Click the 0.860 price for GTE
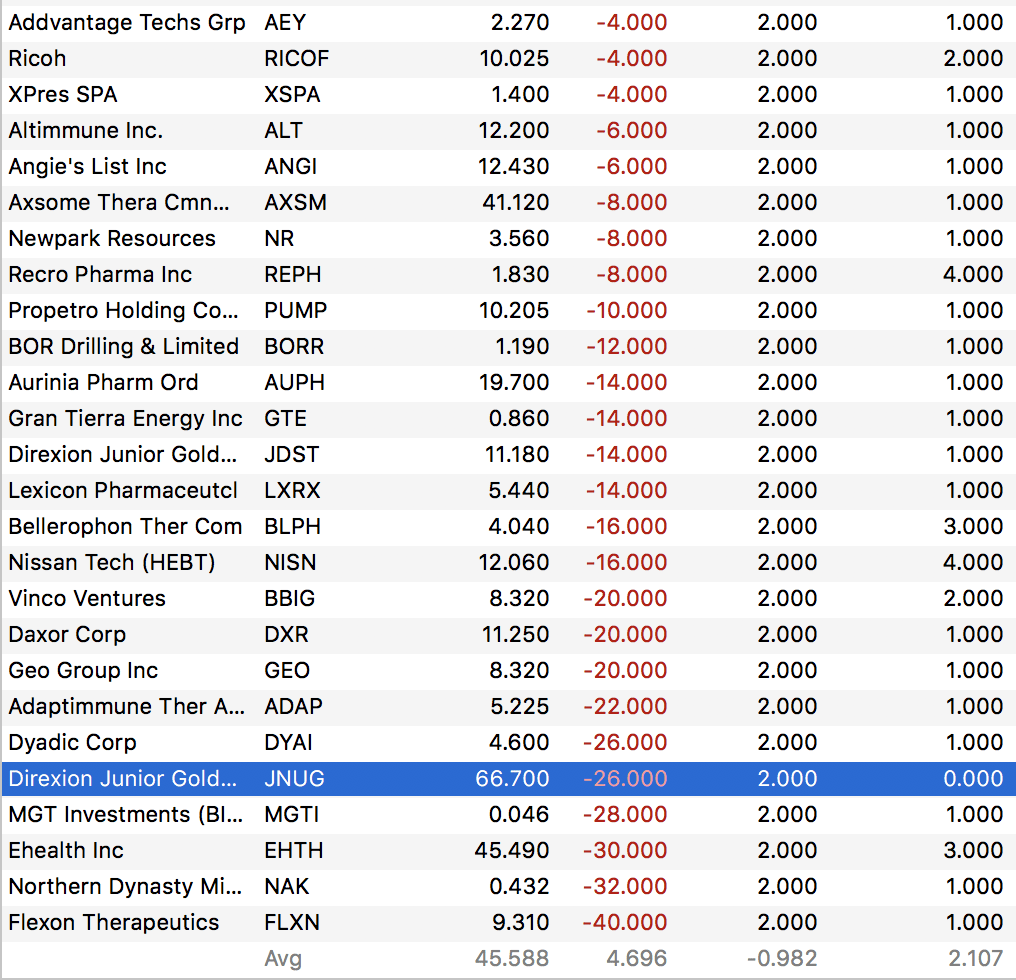 (x=519, y=419)
